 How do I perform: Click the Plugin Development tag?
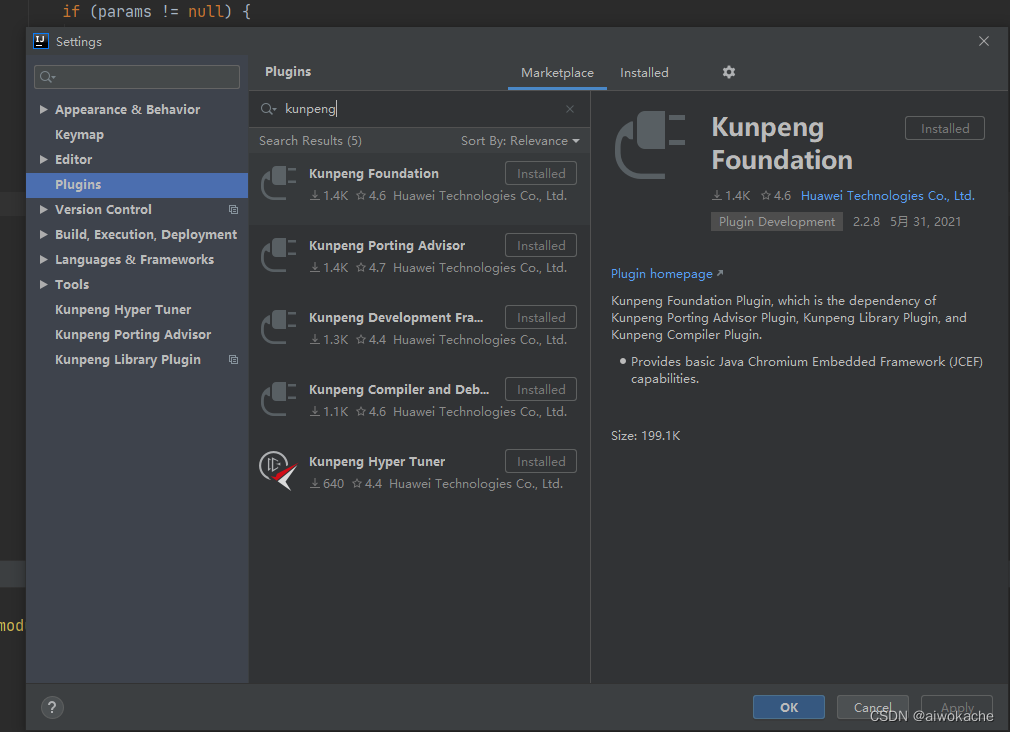(x=777, y=222)
